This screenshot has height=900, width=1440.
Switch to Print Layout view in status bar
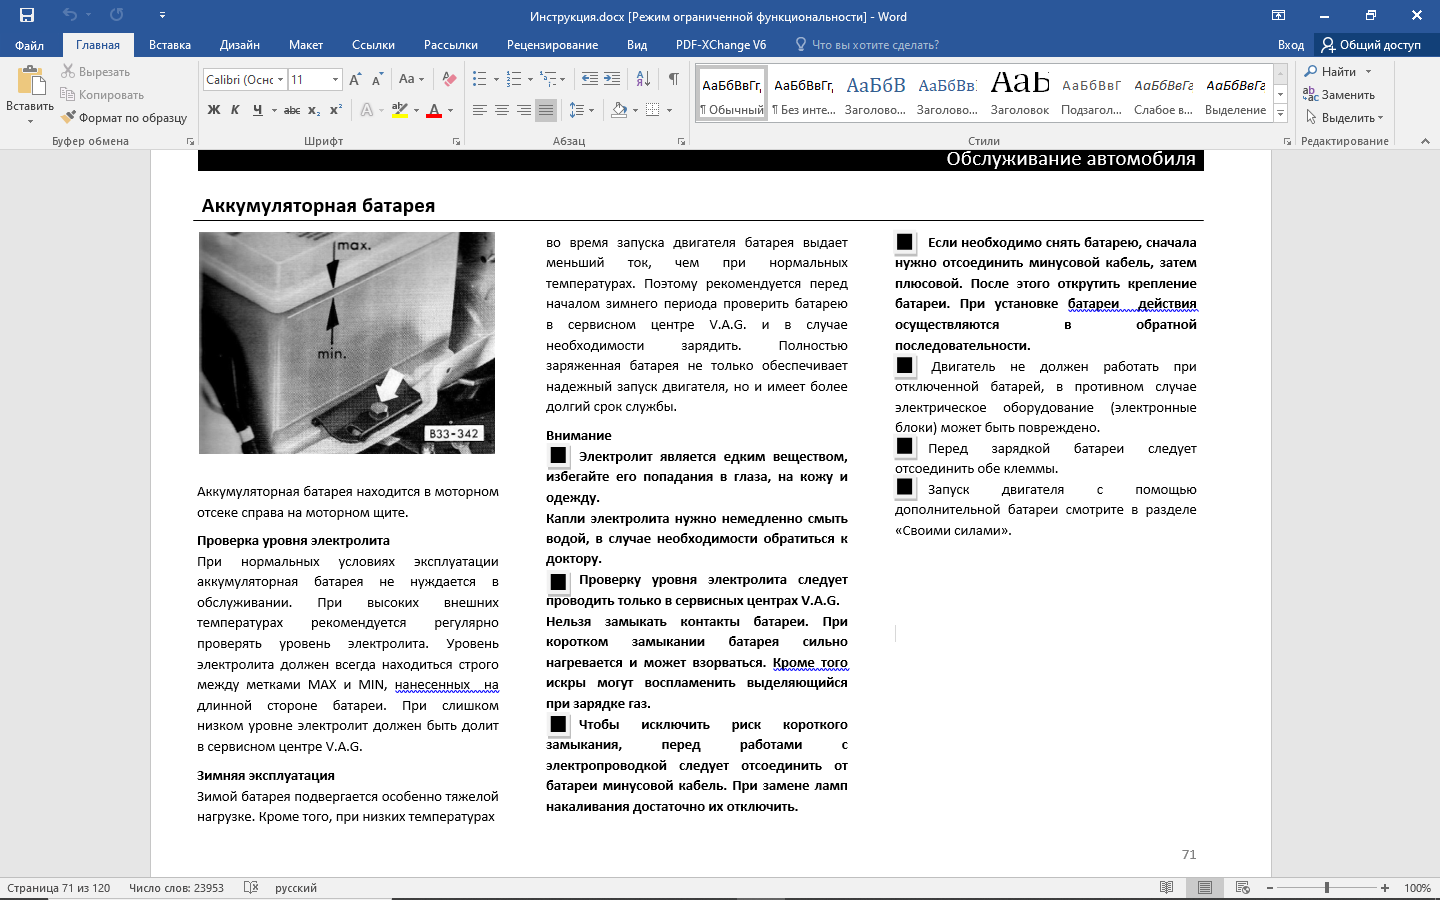click(x=1205, y=887)
